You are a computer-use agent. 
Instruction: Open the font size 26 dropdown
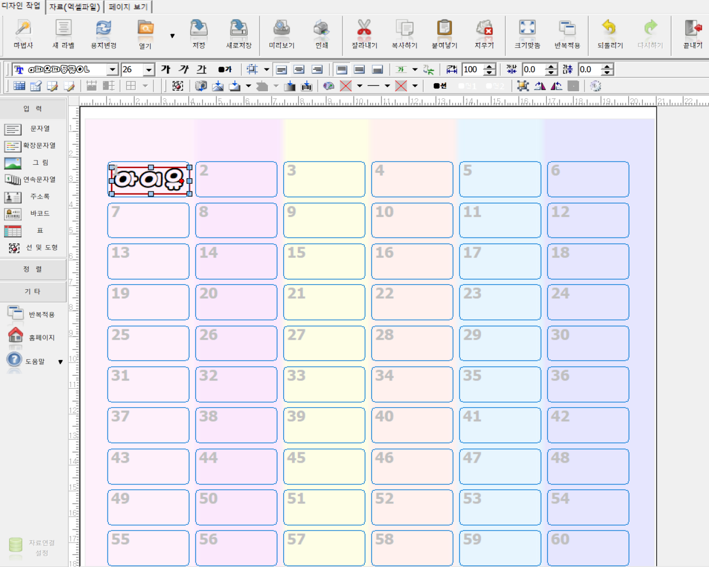click(149, 70)
